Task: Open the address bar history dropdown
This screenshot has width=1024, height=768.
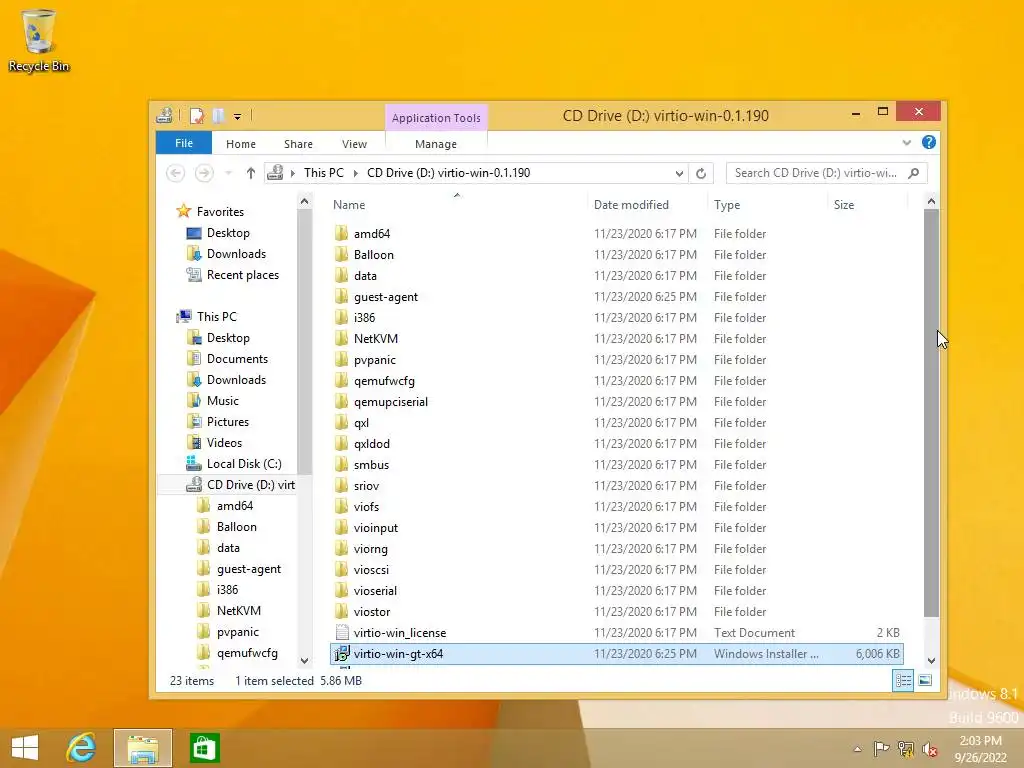Action: (679, 173)
